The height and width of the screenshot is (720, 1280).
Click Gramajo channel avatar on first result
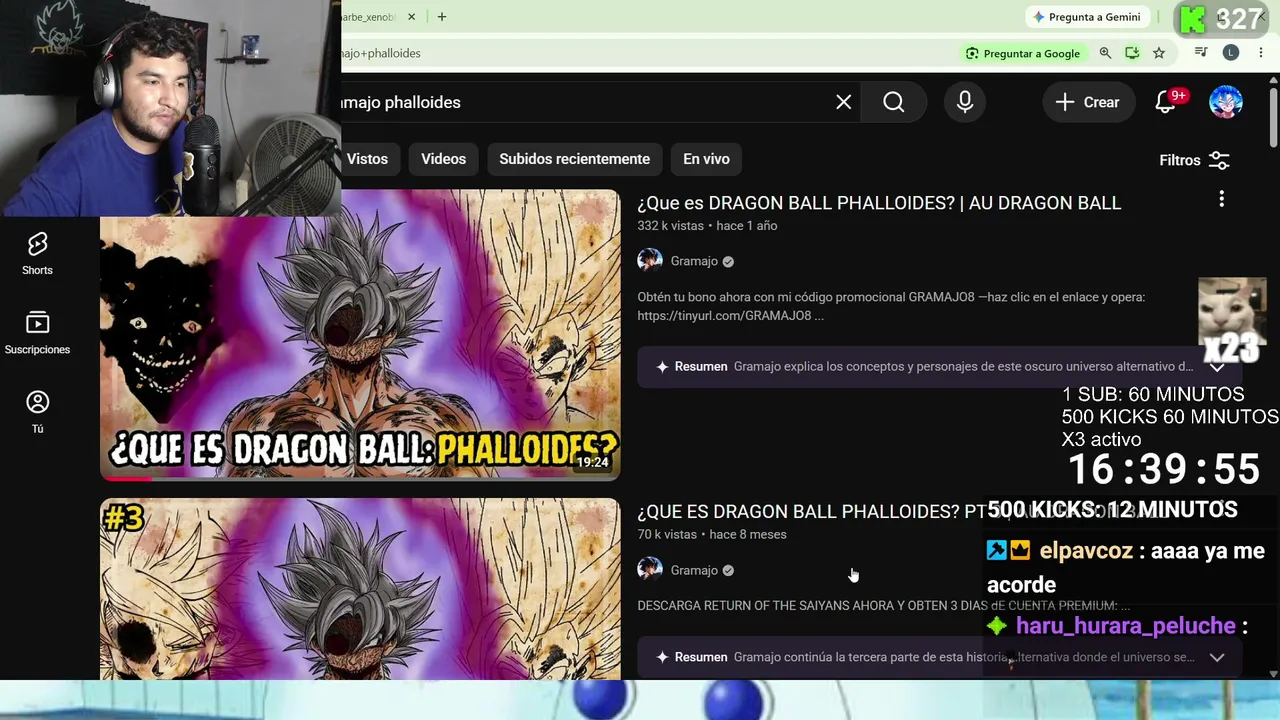click(650, 261)
